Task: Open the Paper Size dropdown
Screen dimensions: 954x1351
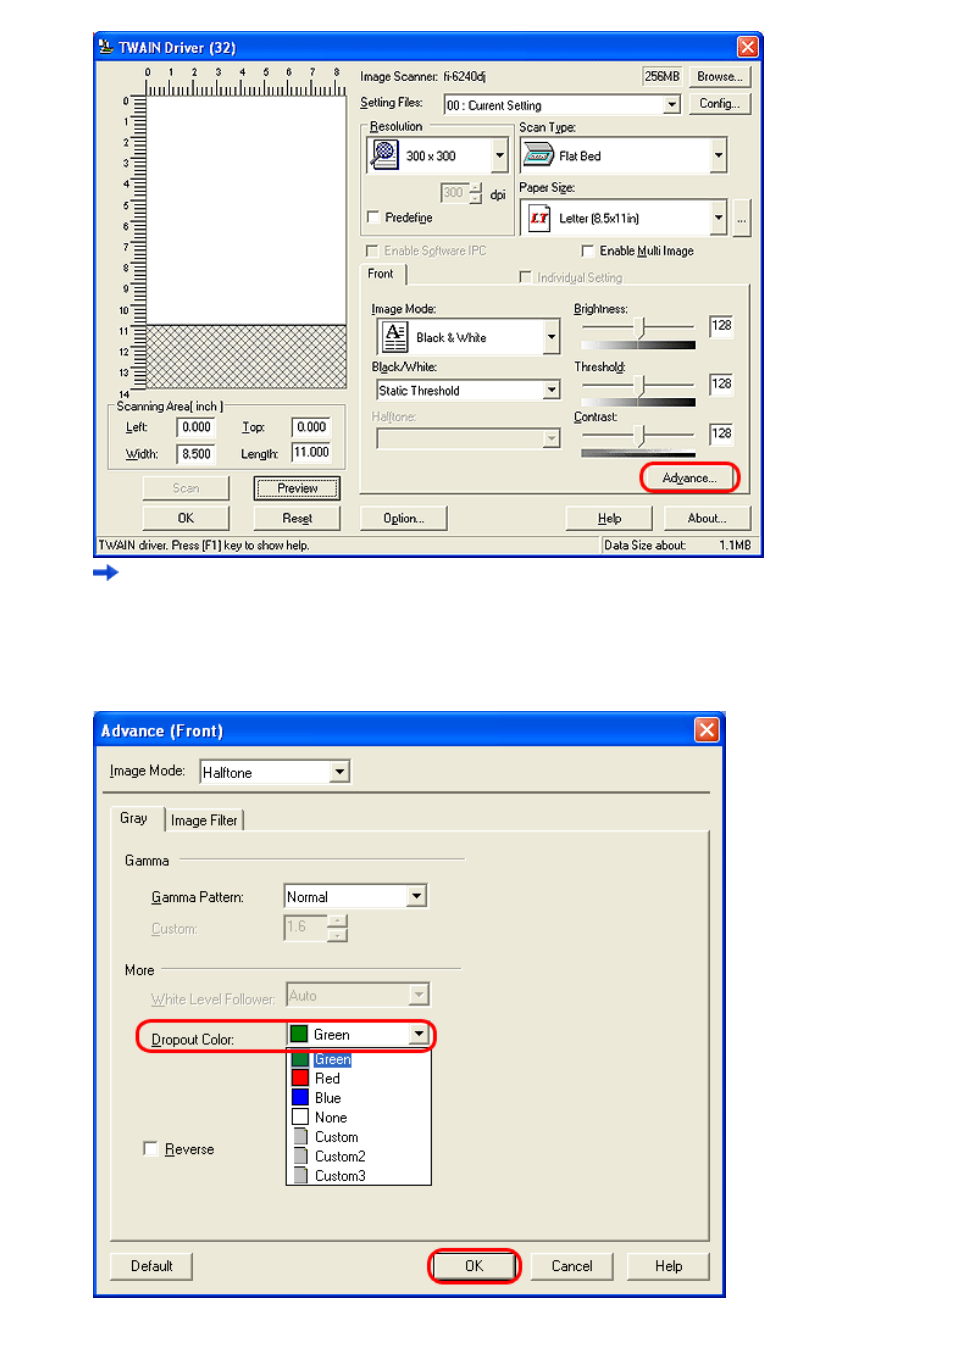Action: (x=718, y=217)
